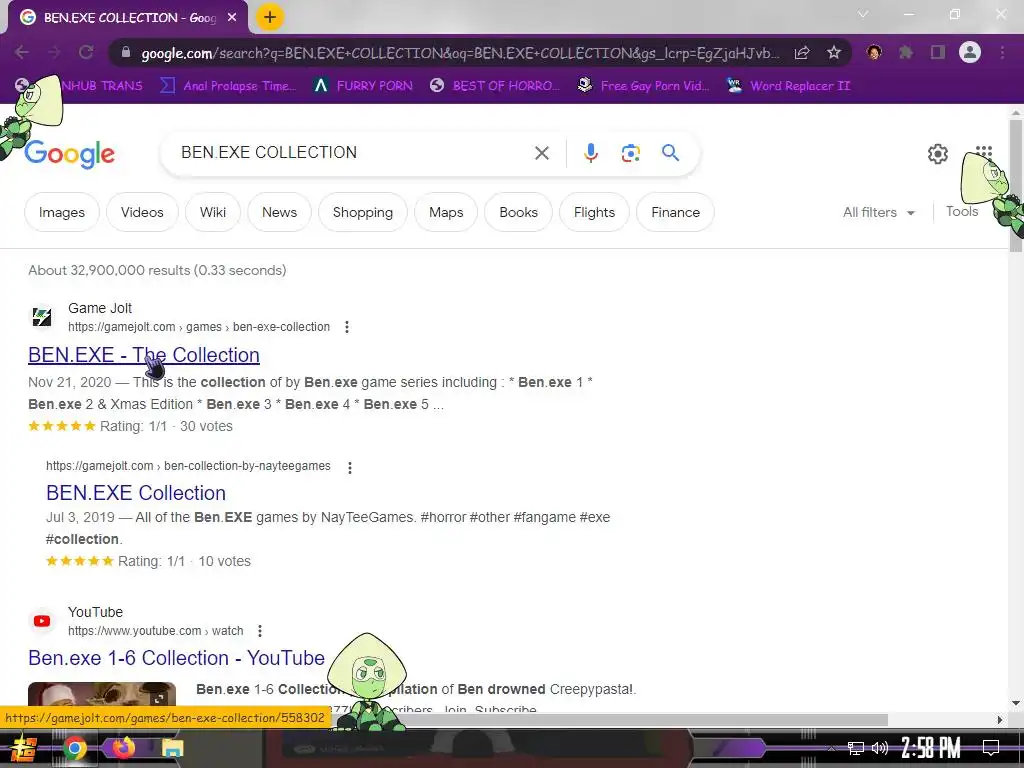Select the Wiki filter chip
The image size is (1024, 768).
coord(213,212)
